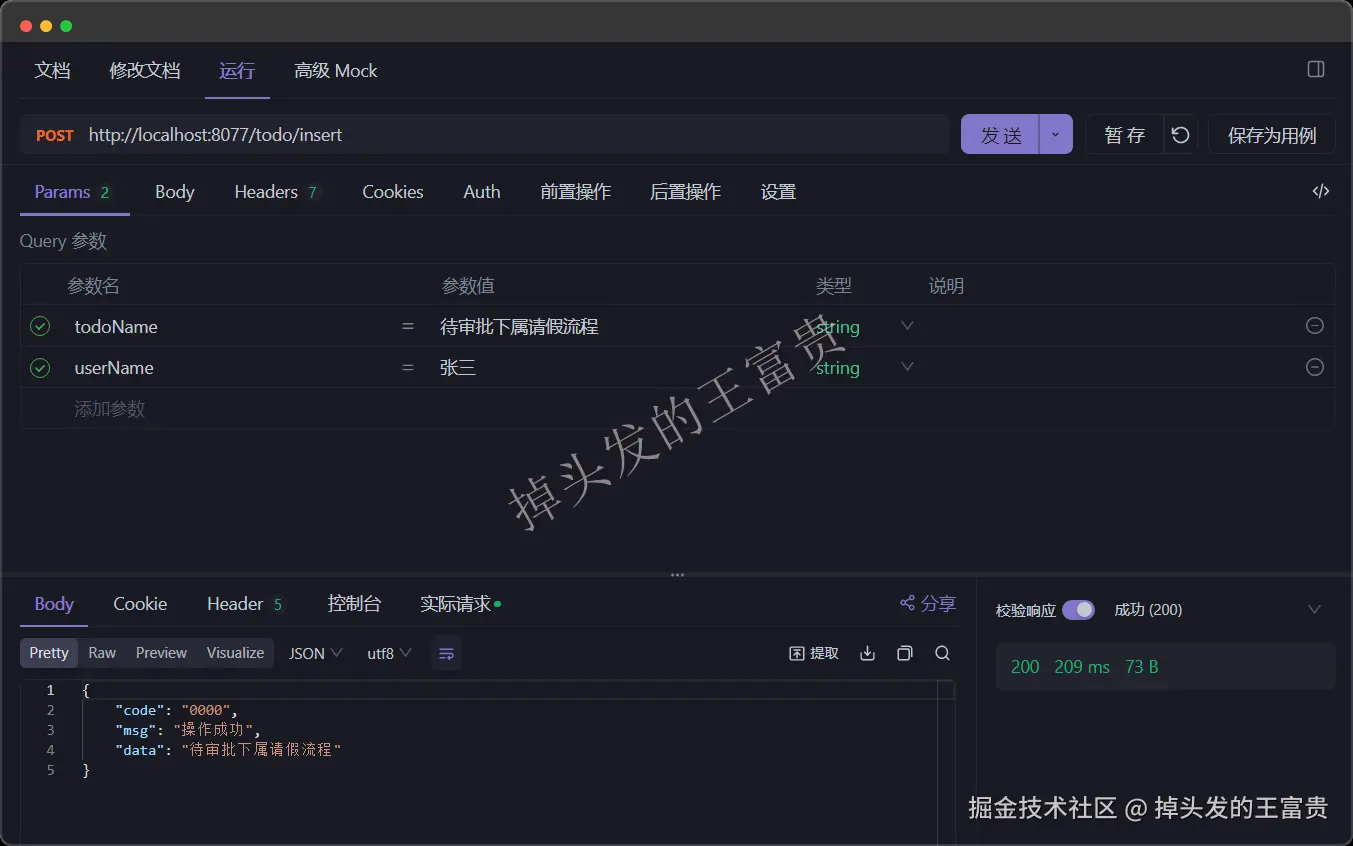
Task: Open the 设置 tab
Action: point(779,192)
